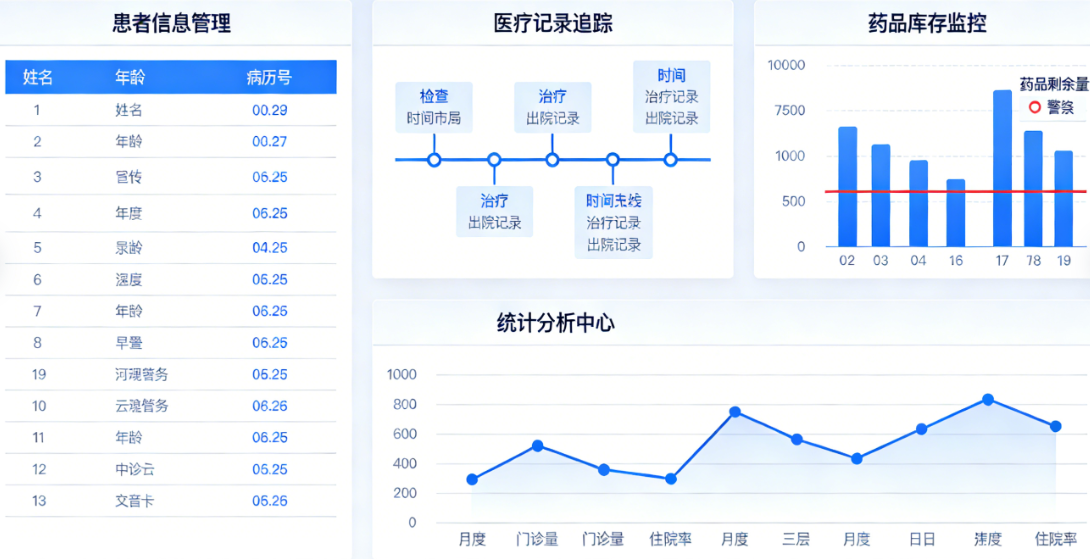
Task: Click the highest point on line chart
Action: point(987,399)
